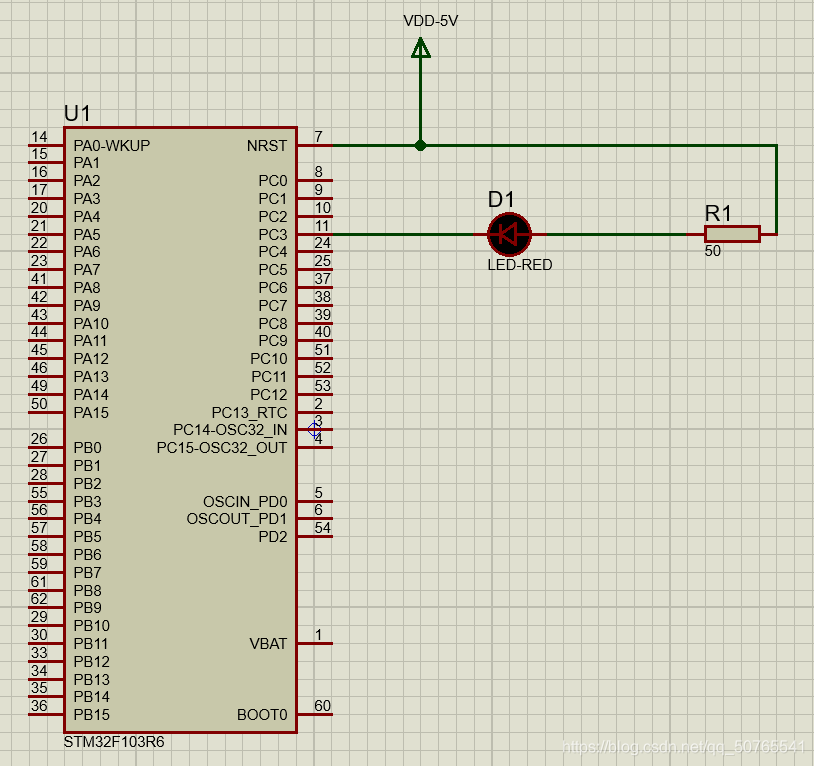This screenshot has height=766, width=814.
Task: Click the PB5 pin name
Action: [x=88, y=537]
